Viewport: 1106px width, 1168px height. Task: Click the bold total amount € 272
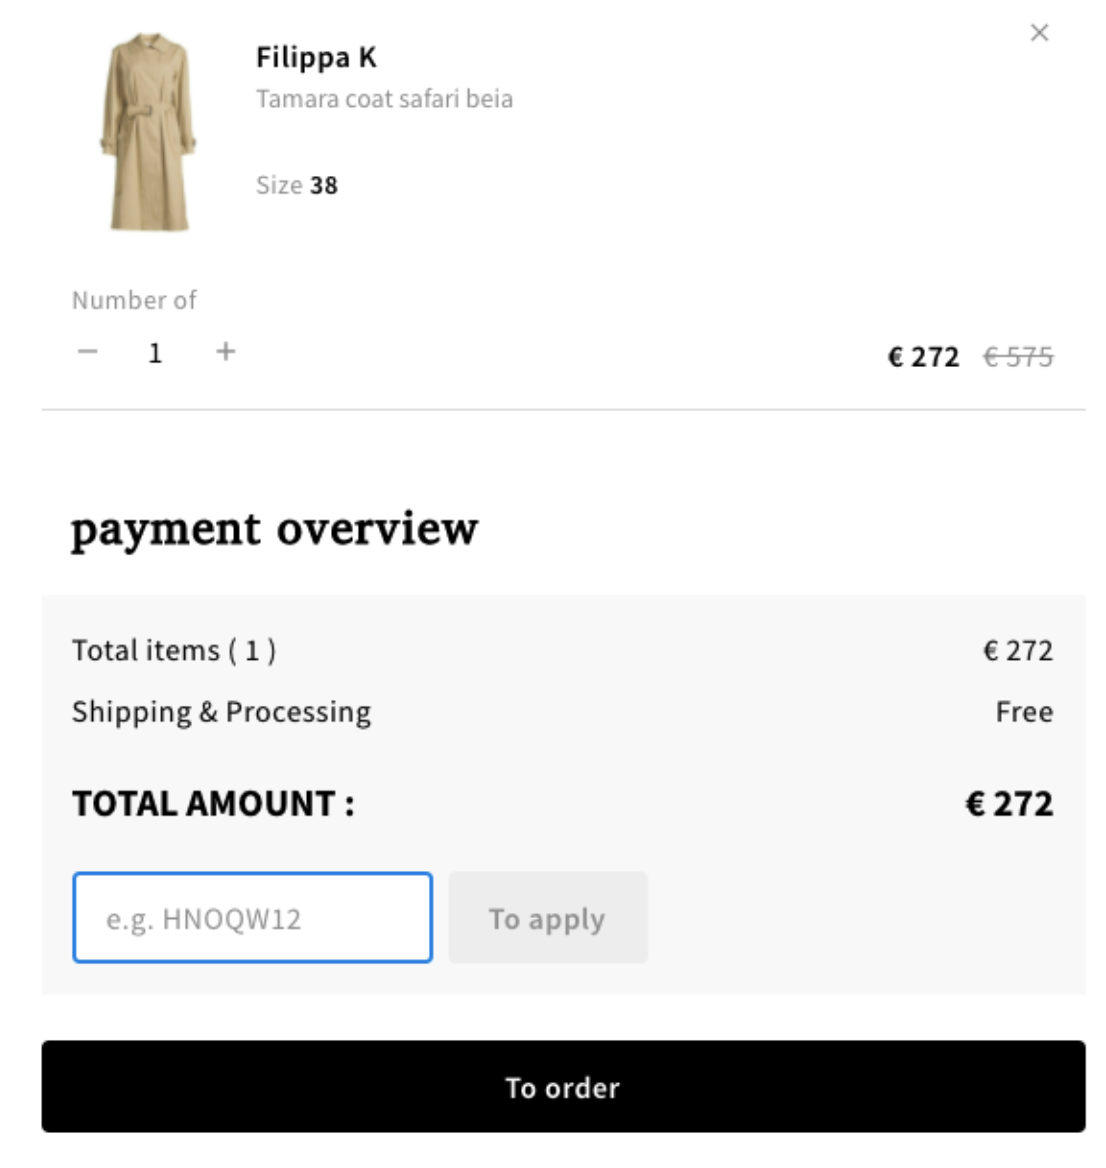coord(1009,804)
